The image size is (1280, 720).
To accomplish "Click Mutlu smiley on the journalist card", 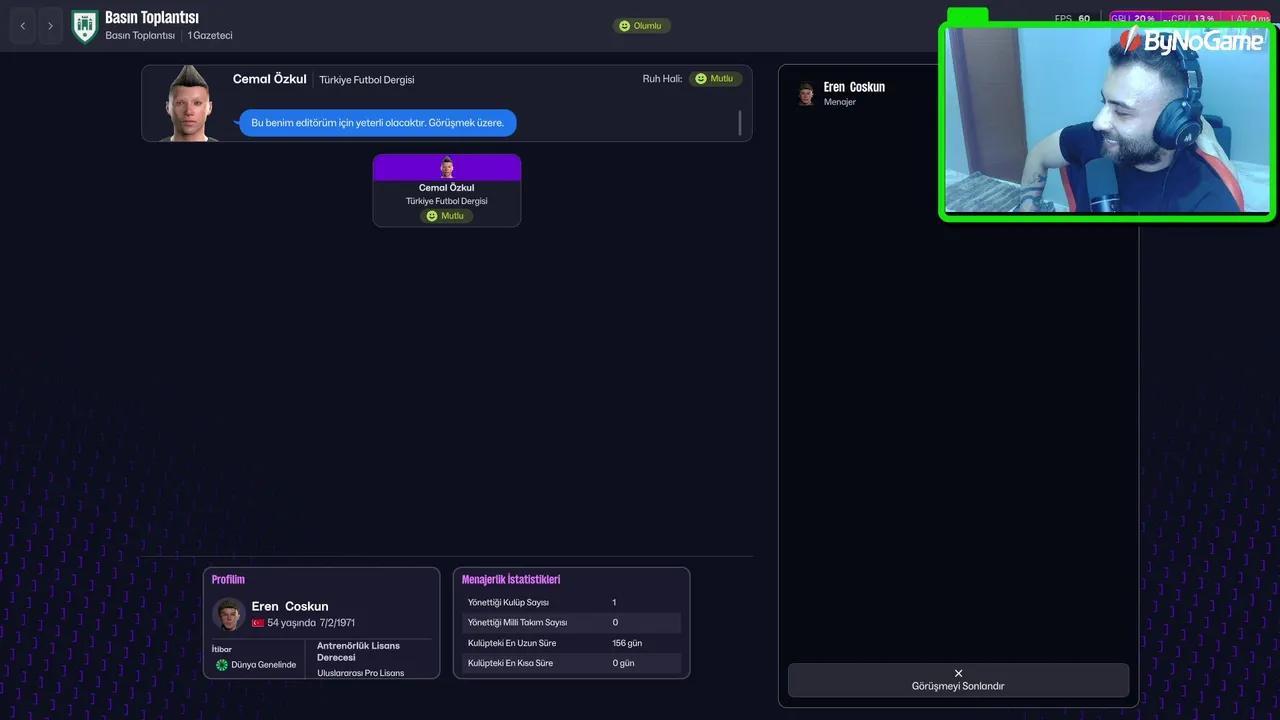I will click(x=433, y=216).
